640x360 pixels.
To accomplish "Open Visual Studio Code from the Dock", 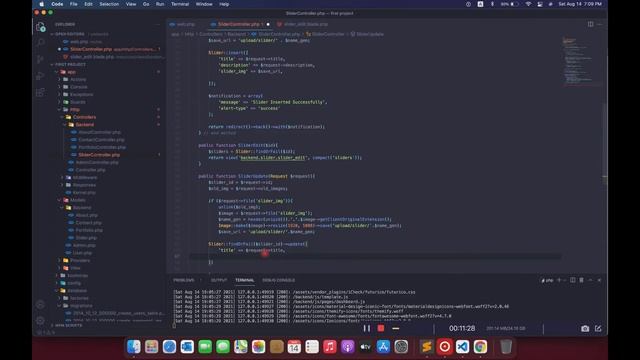I will [x=462, y=347].
